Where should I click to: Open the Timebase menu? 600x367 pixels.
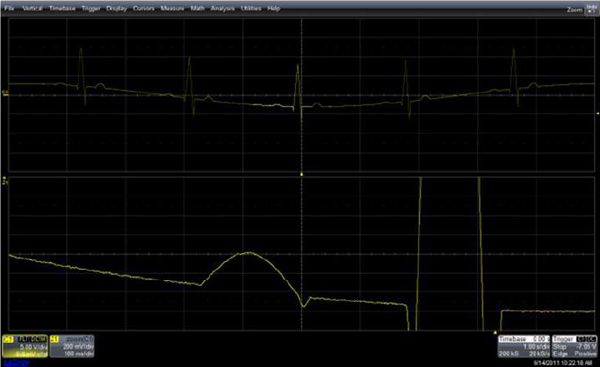coord(62,8)
